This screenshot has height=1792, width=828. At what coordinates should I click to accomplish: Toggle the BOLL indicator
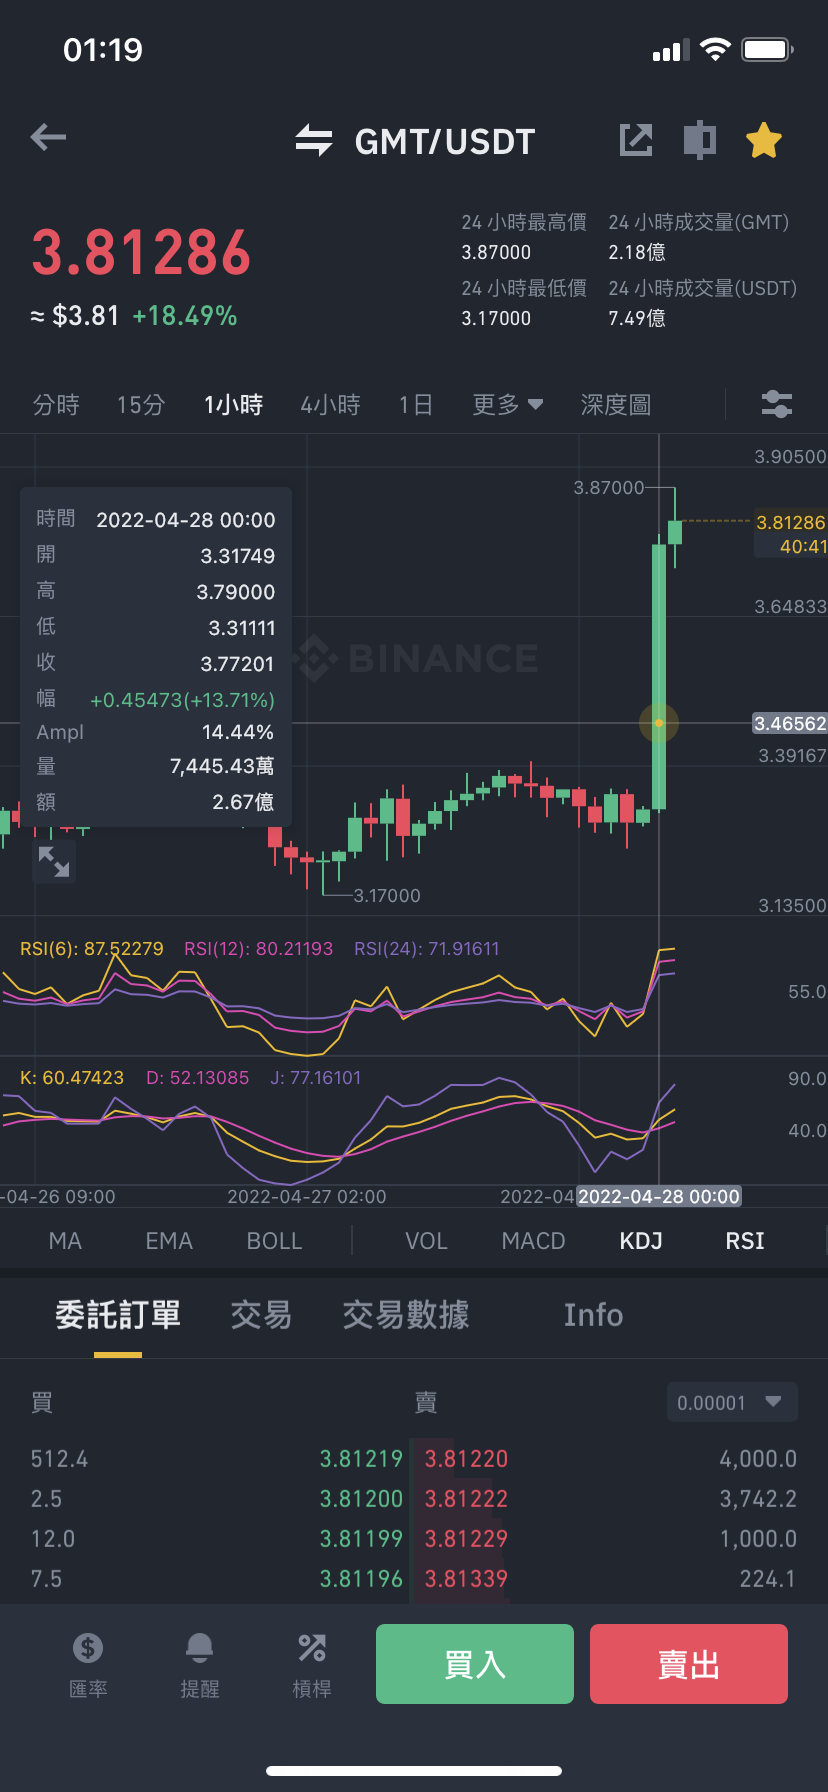pos(275,1241)
